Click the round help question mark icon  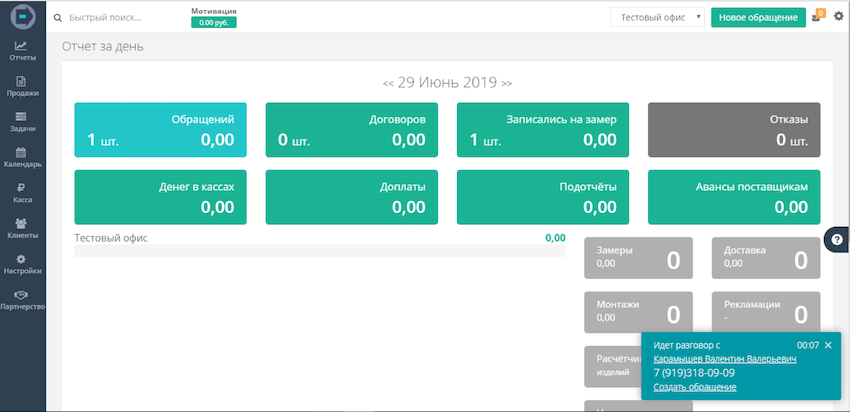(x=838, y=239)
